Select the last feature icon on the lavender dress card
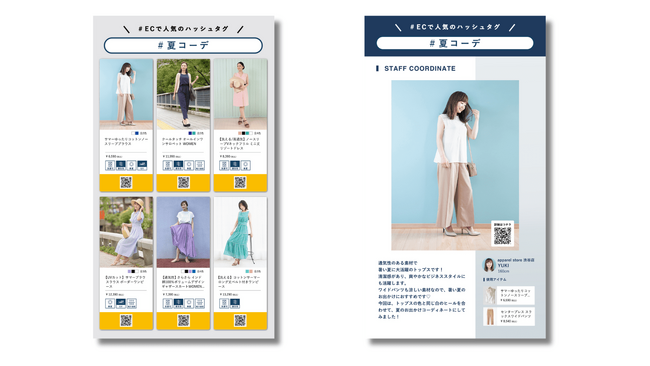 (131, 303)
